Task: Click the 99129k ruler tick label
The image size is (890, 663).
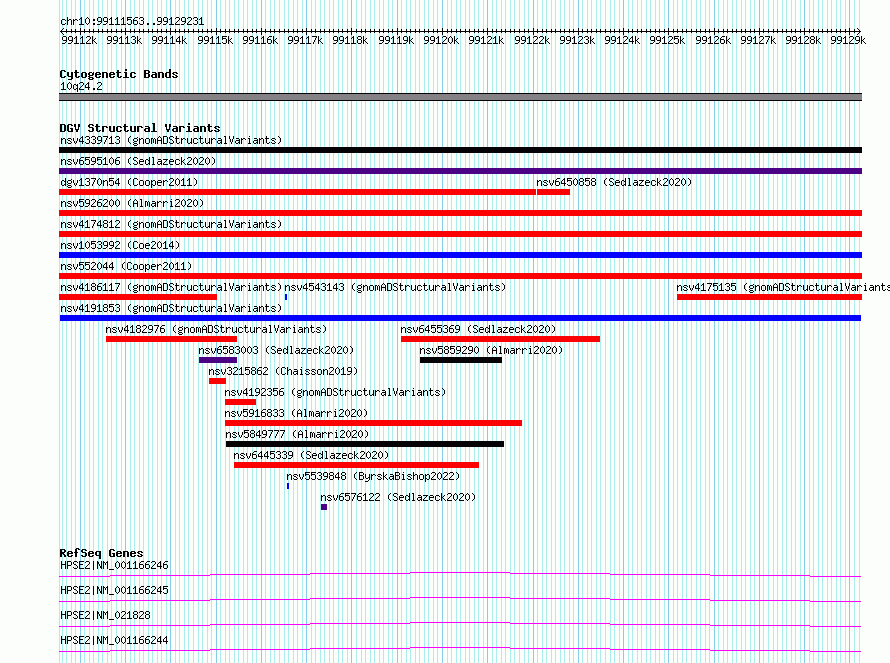Action: tap(848, 40)
